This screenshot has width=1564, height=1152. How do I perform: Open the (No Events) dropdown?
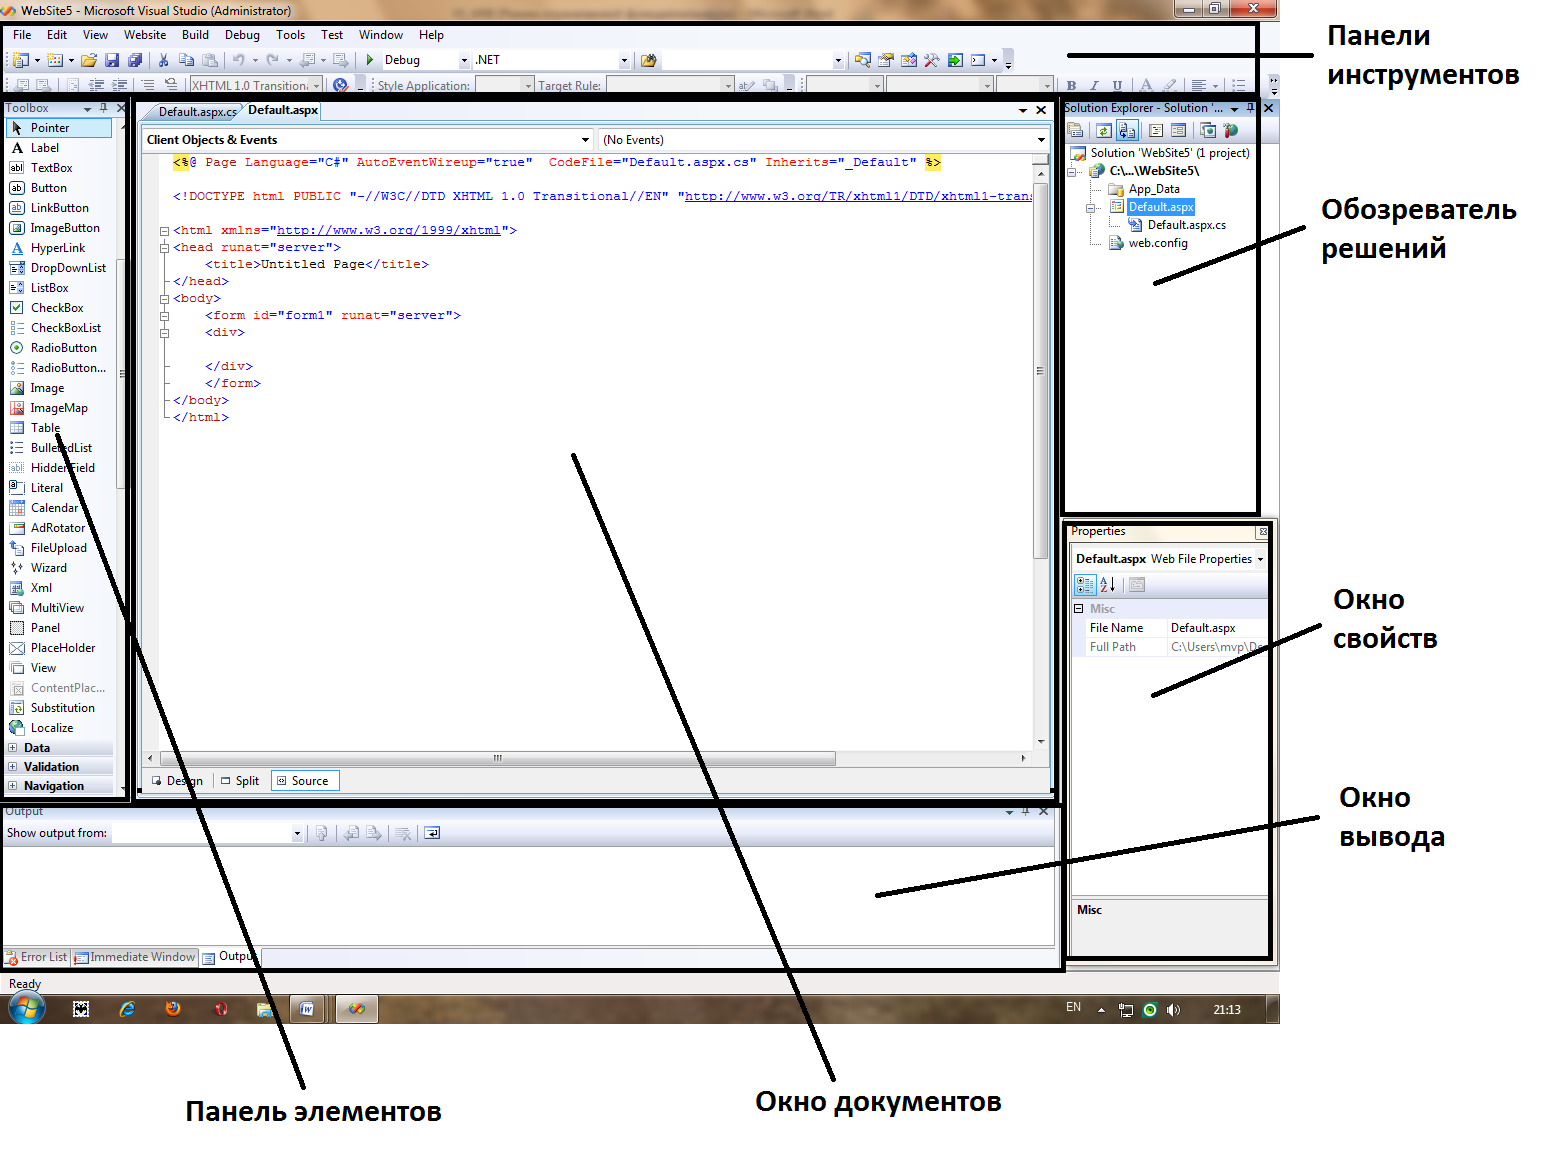1041,140
